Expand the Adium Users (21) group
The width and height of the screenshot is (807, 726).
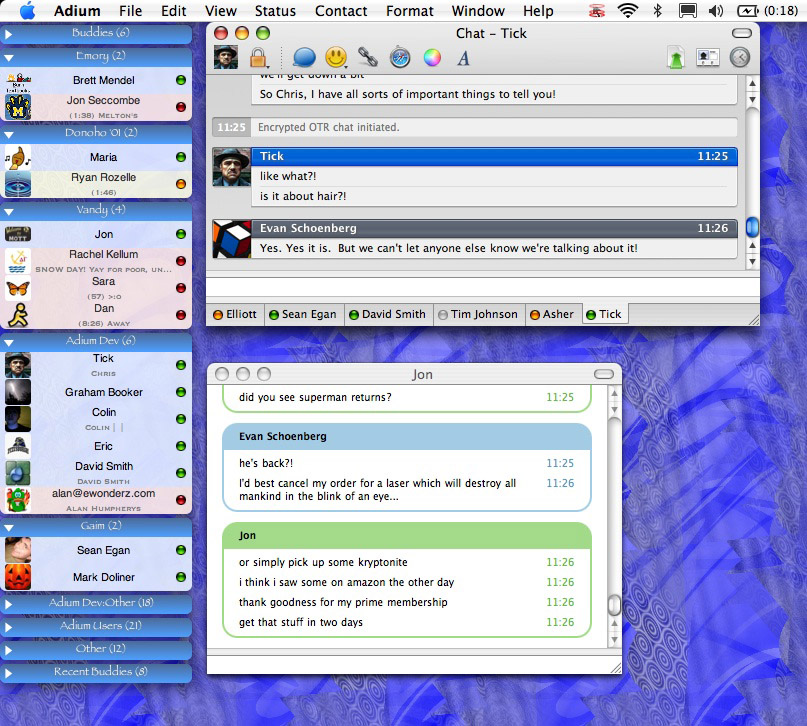tap(95, 626)
